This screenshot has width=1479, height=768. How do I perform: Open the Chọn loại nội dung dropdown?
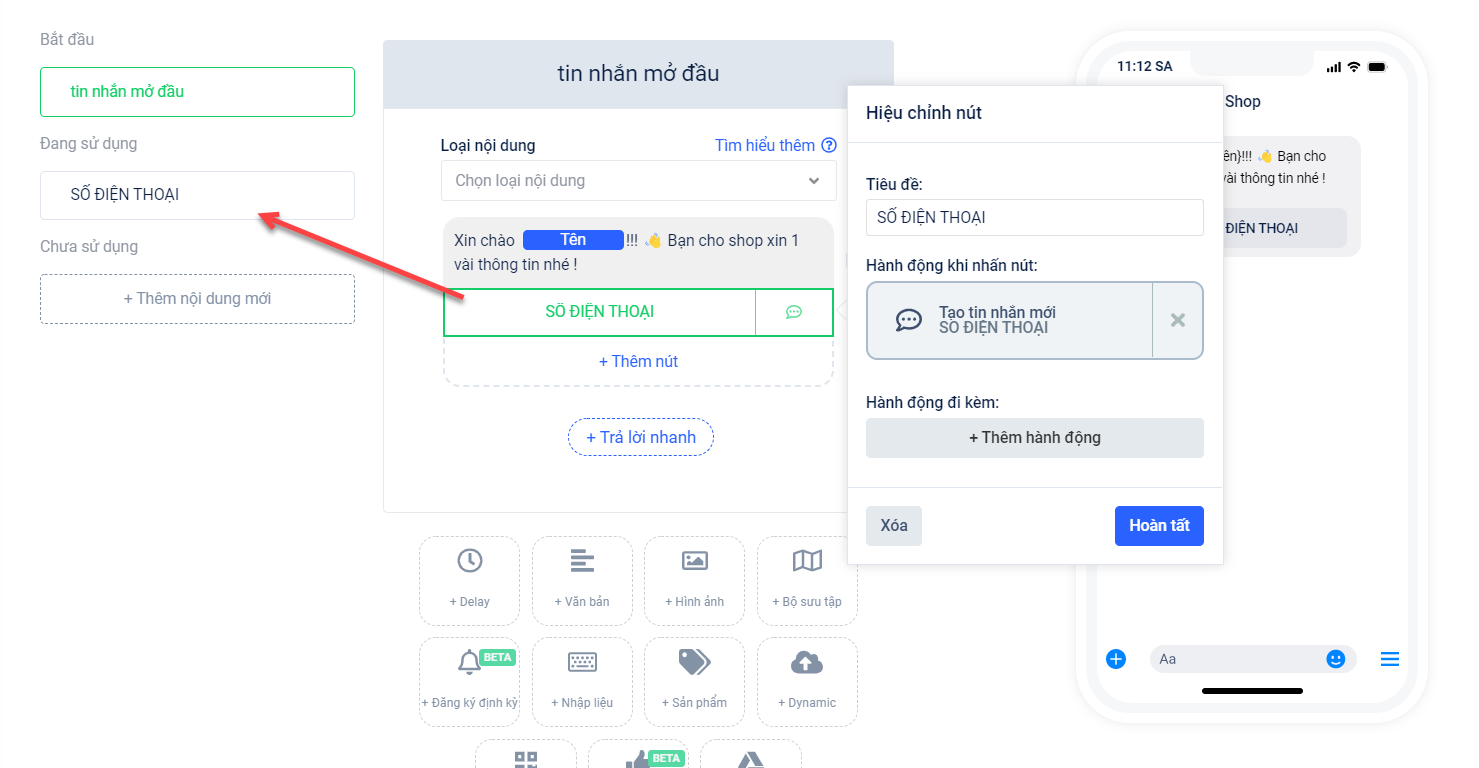(638, 181)
